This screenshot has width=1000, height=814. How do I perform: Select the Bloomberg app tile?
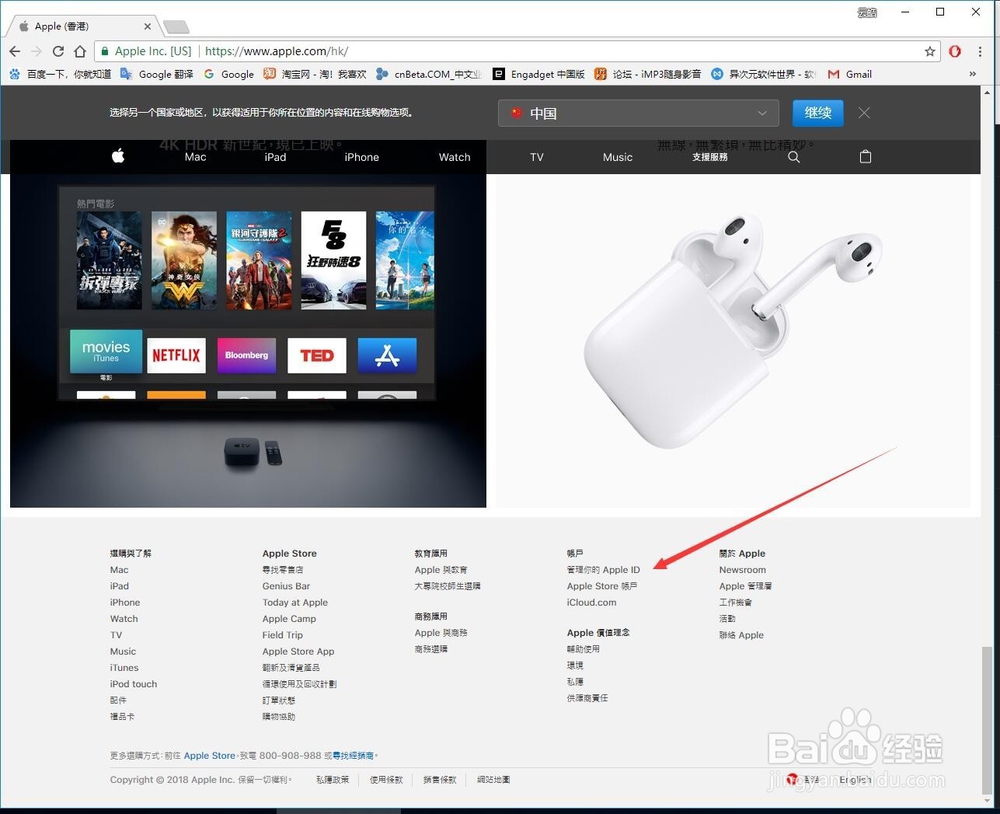click(x=247, y=355)
